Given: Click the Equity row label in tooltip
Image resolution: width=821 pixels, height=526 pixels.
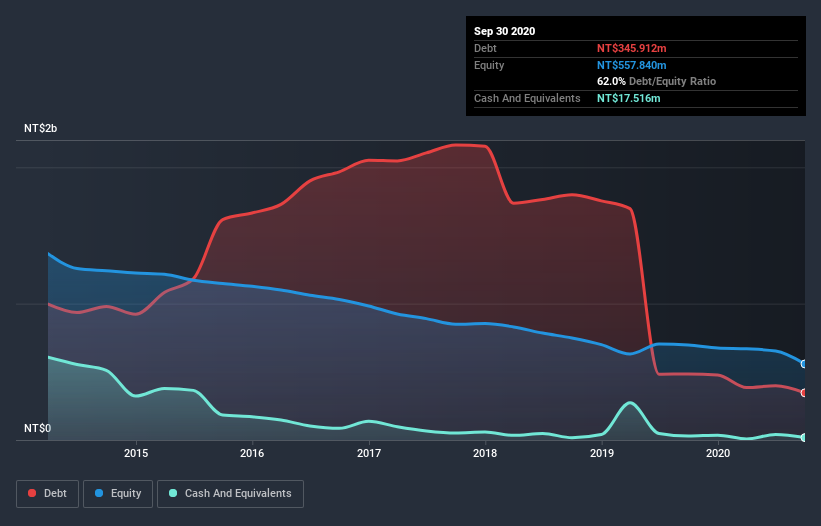Looking at the screenshot, I should (x=489, y=65).
